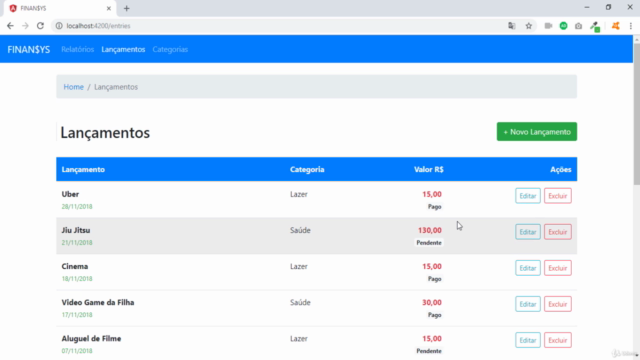Delete the Uber entry

558,196
